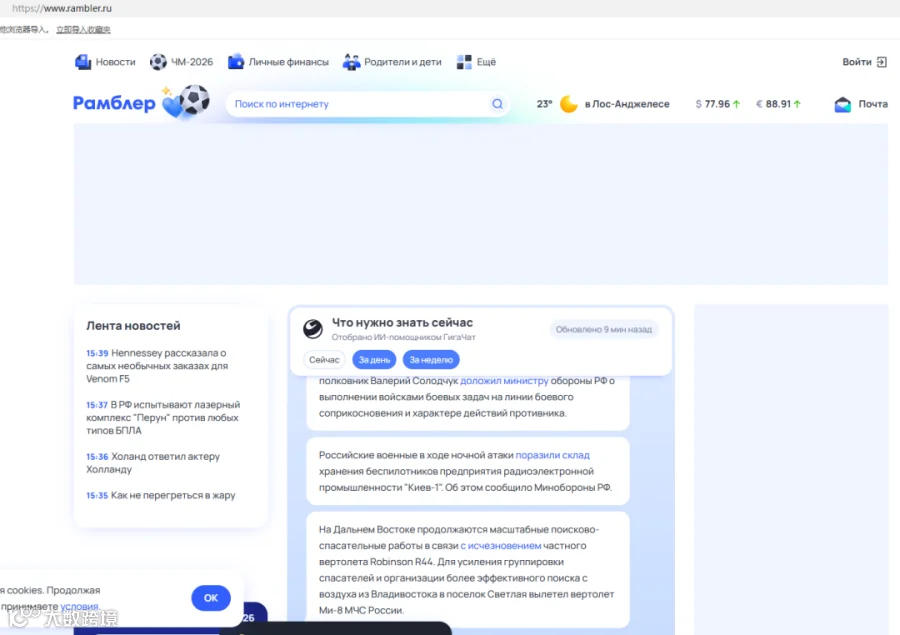
Task: Click the 15:37 news timestamp
Action: point(97,405)
